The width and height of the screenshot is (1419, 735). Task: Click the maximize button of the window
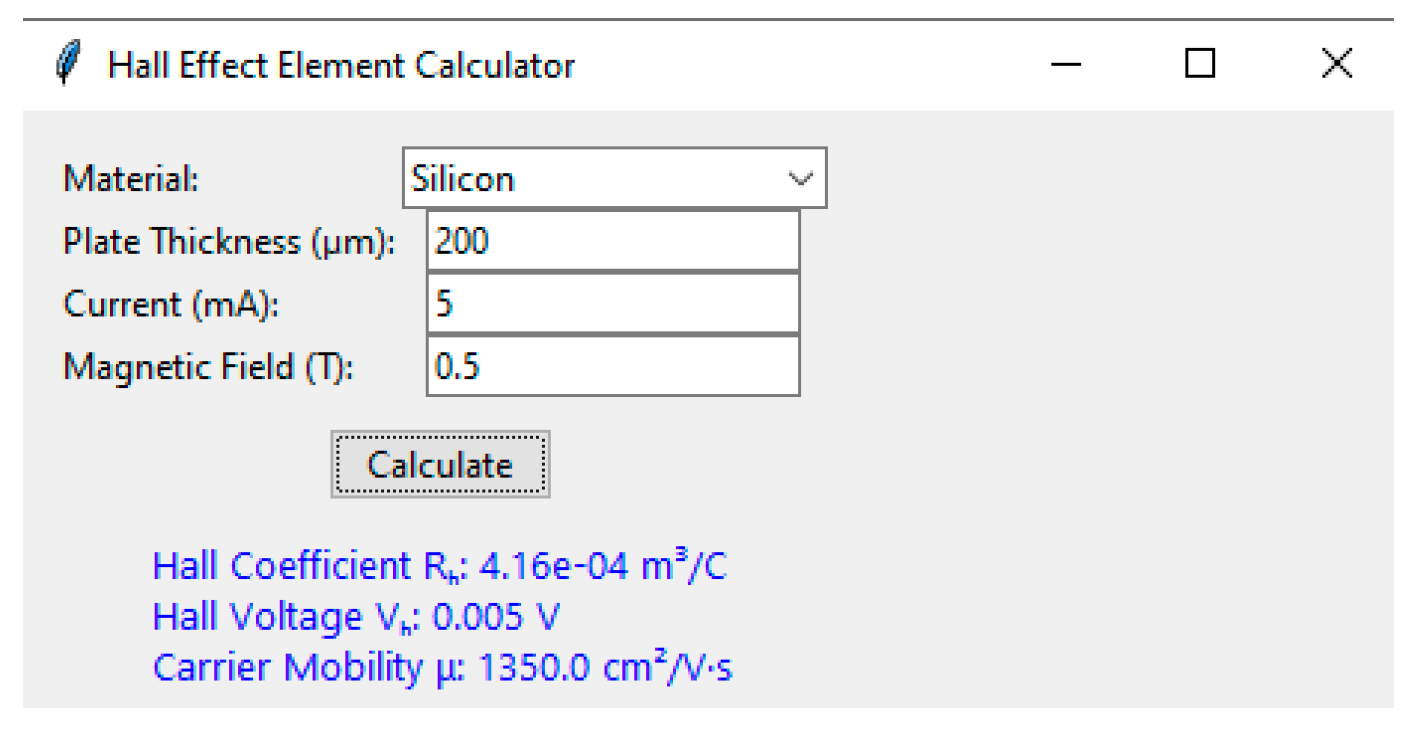pos(1200,64)
